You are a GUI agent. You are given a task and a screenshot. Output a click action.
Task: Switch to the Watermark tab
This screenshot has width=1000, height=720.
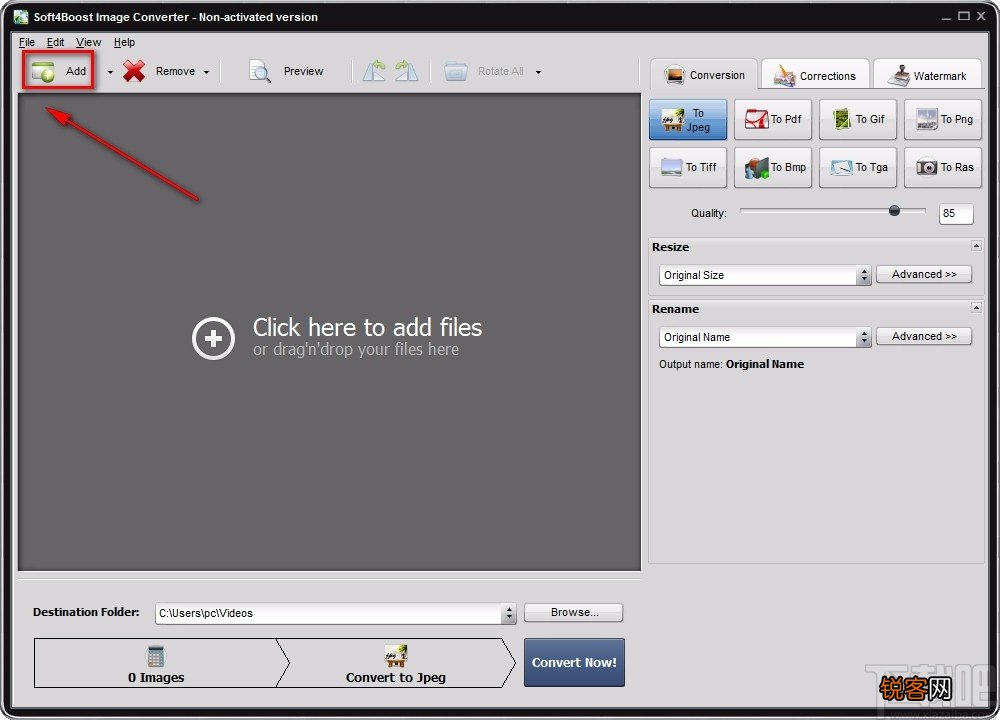[x=929, y=75]
